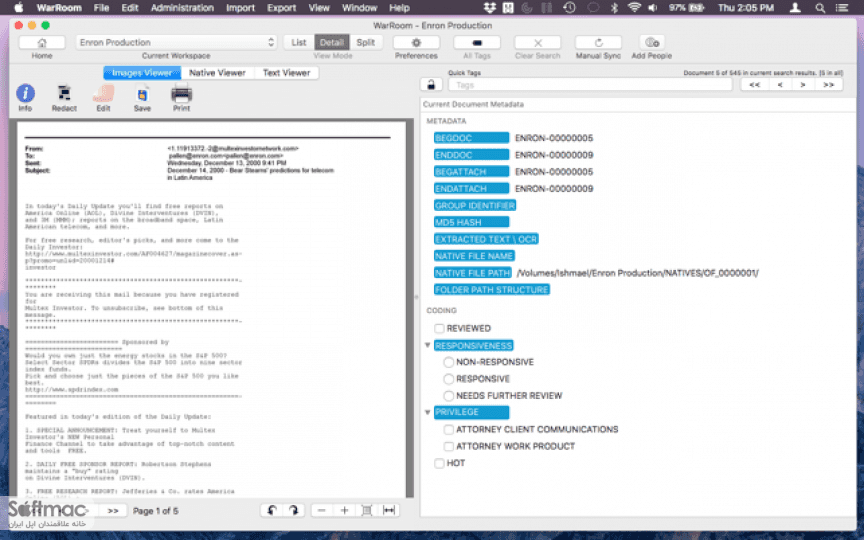Switch to Detail view mode
864x540 pixels.
(332, 42)
